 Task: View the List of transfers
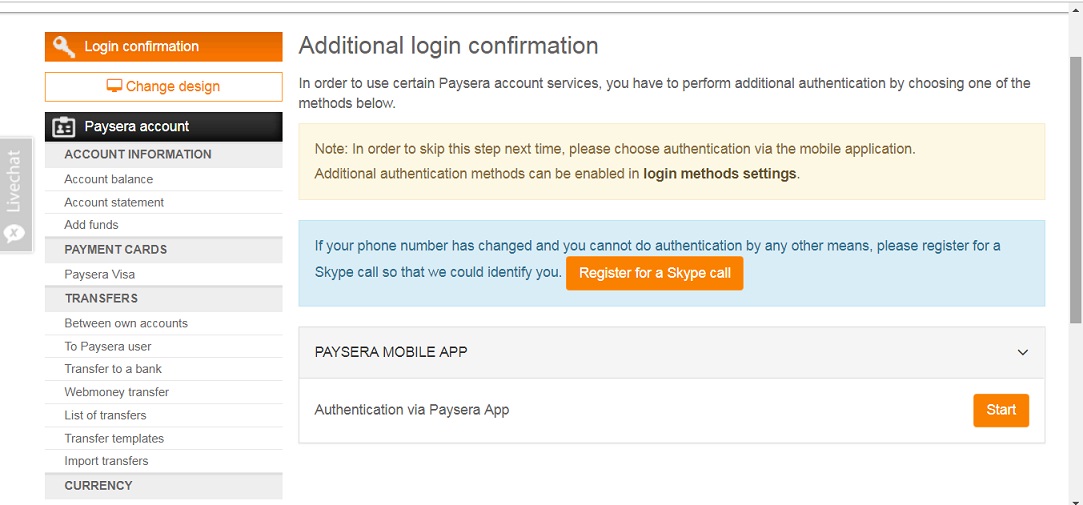coord(105,415)
